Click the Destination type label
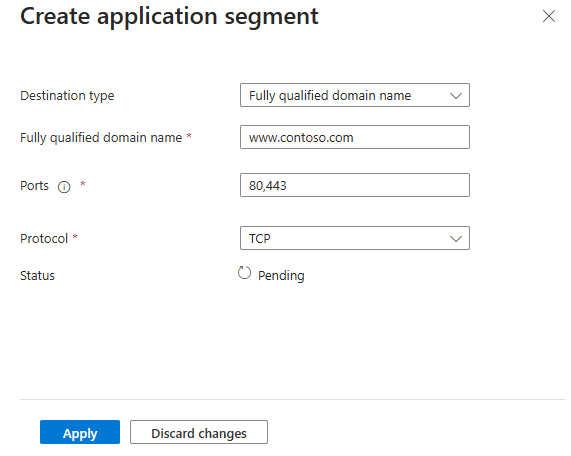571x456 pixels. tap(67, 96)
